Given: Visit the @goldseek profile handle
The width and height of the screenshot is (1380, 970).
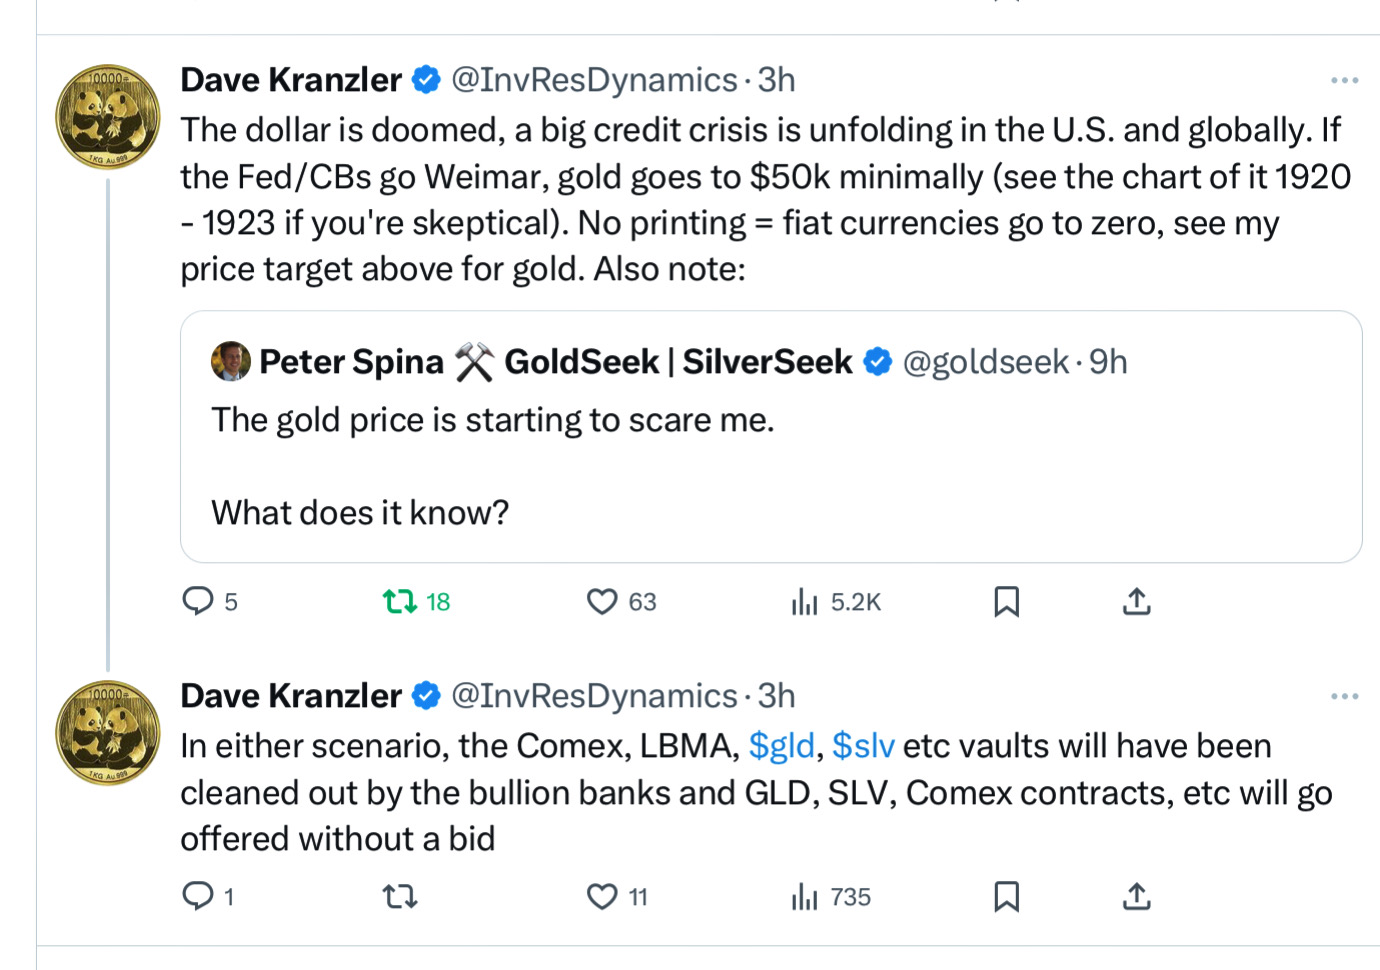Looking at the screenshot, I should 985,362.
